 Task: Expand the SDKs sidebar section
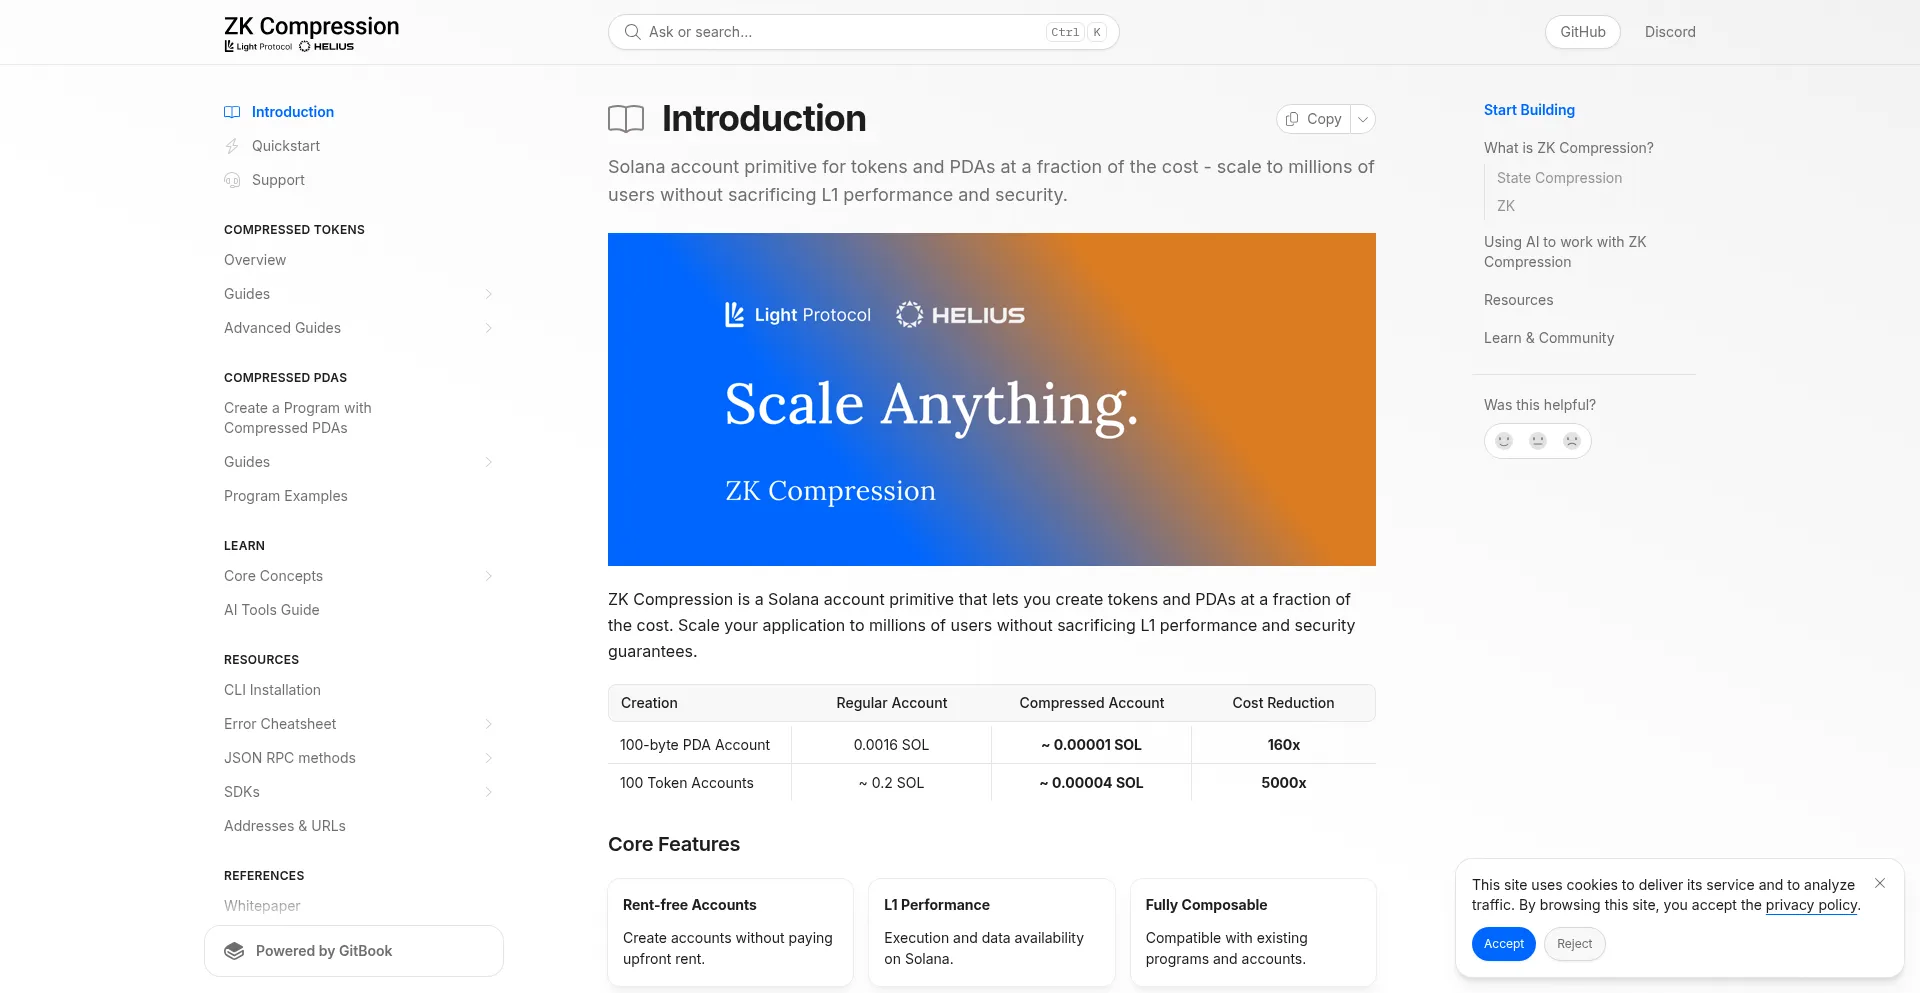tap(489, 792)
